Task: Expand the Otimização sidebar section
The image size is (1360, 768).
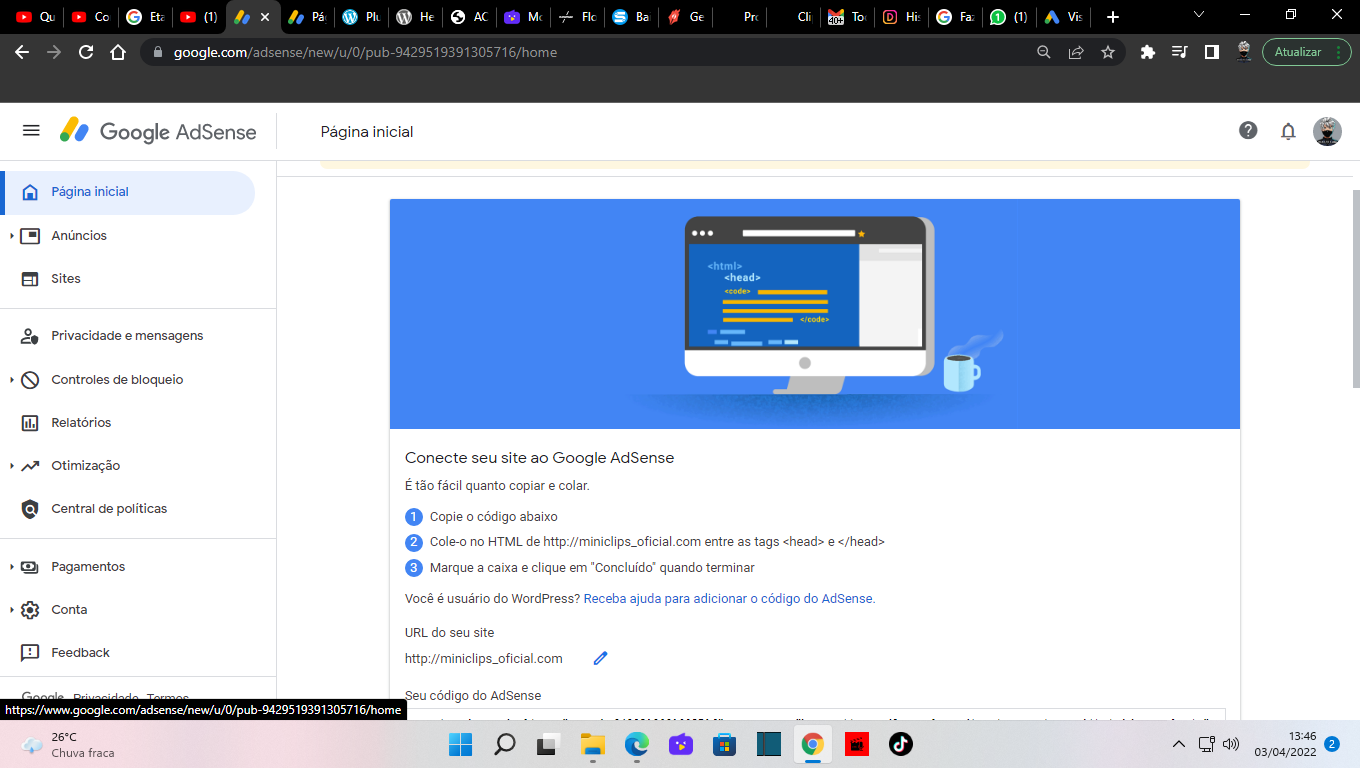Action: (11, 466)
